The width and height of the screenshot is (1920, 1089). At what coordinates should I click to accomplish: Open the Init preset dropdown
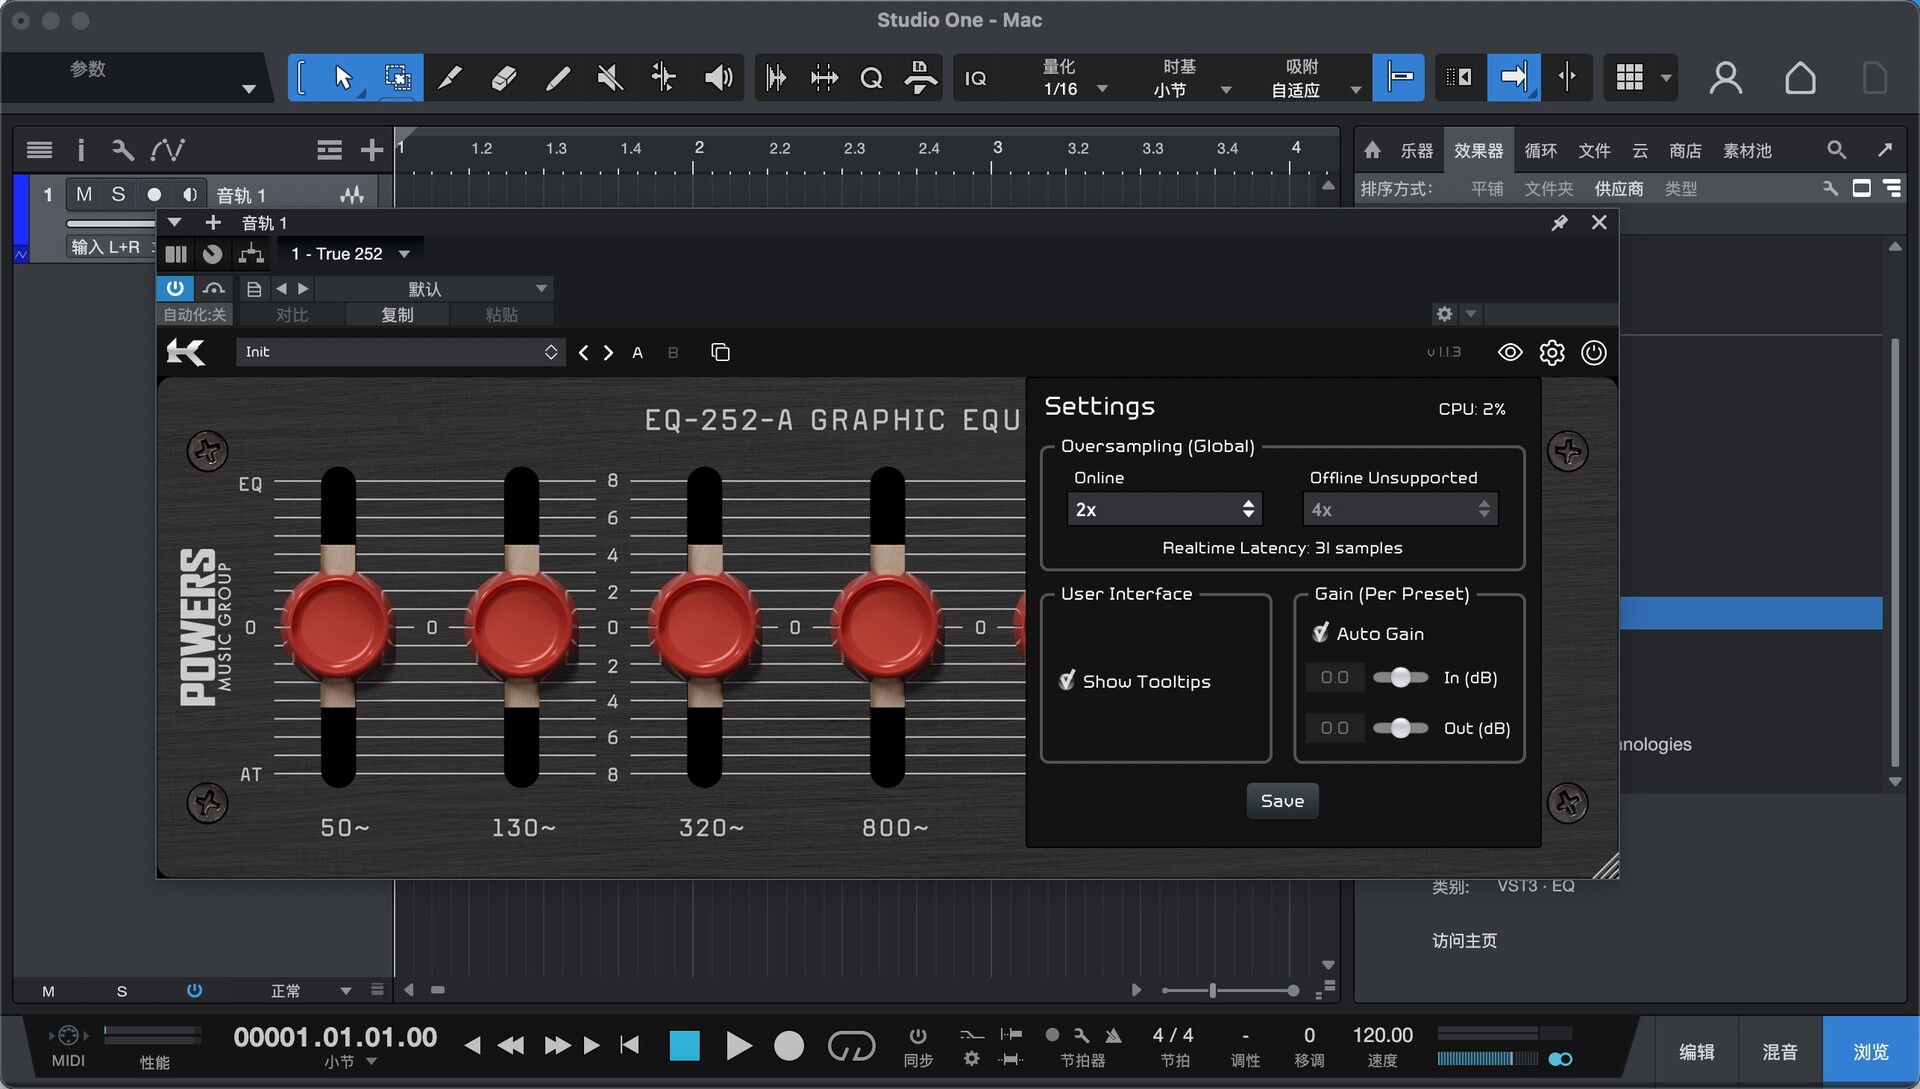point(398,352)
